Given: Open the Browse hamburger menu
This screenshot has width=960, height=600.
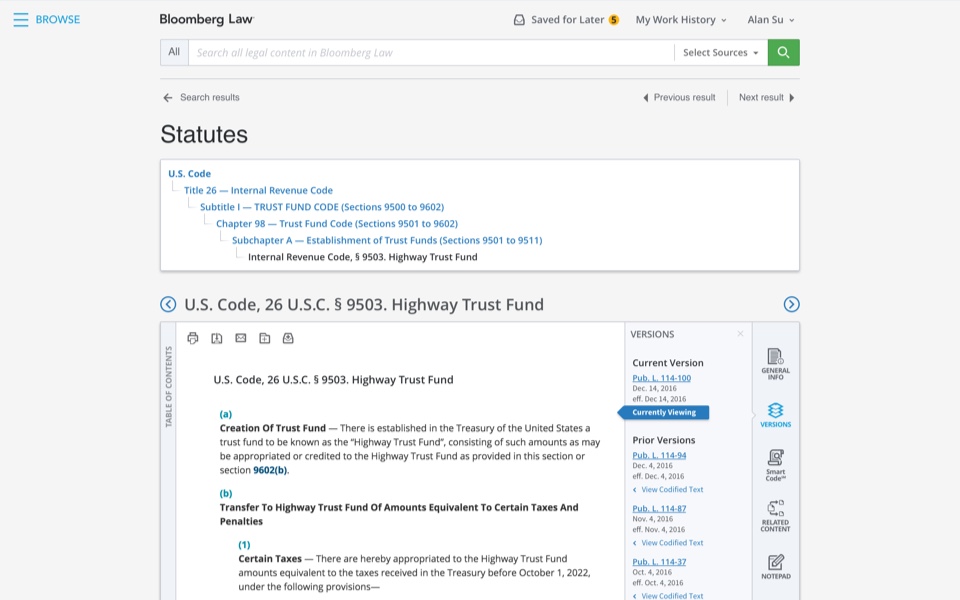Looking at the screenshot, I should coord(21,20).
